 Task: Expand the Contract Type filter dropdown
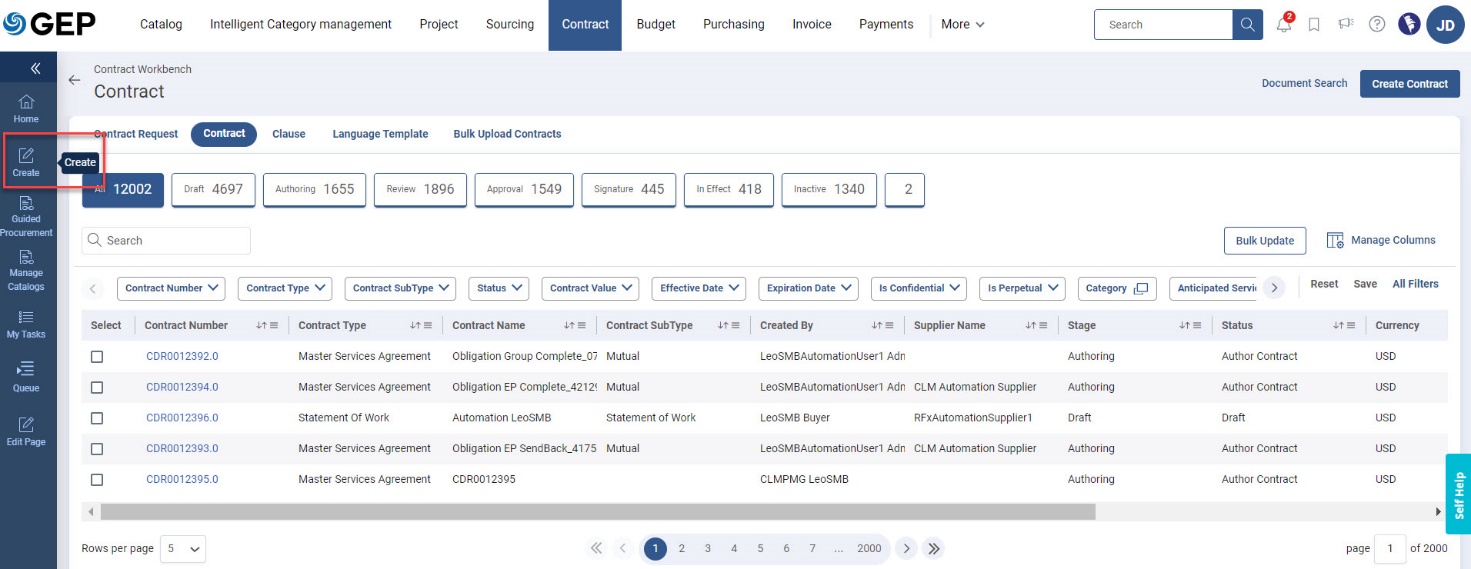tap(287, 288)
